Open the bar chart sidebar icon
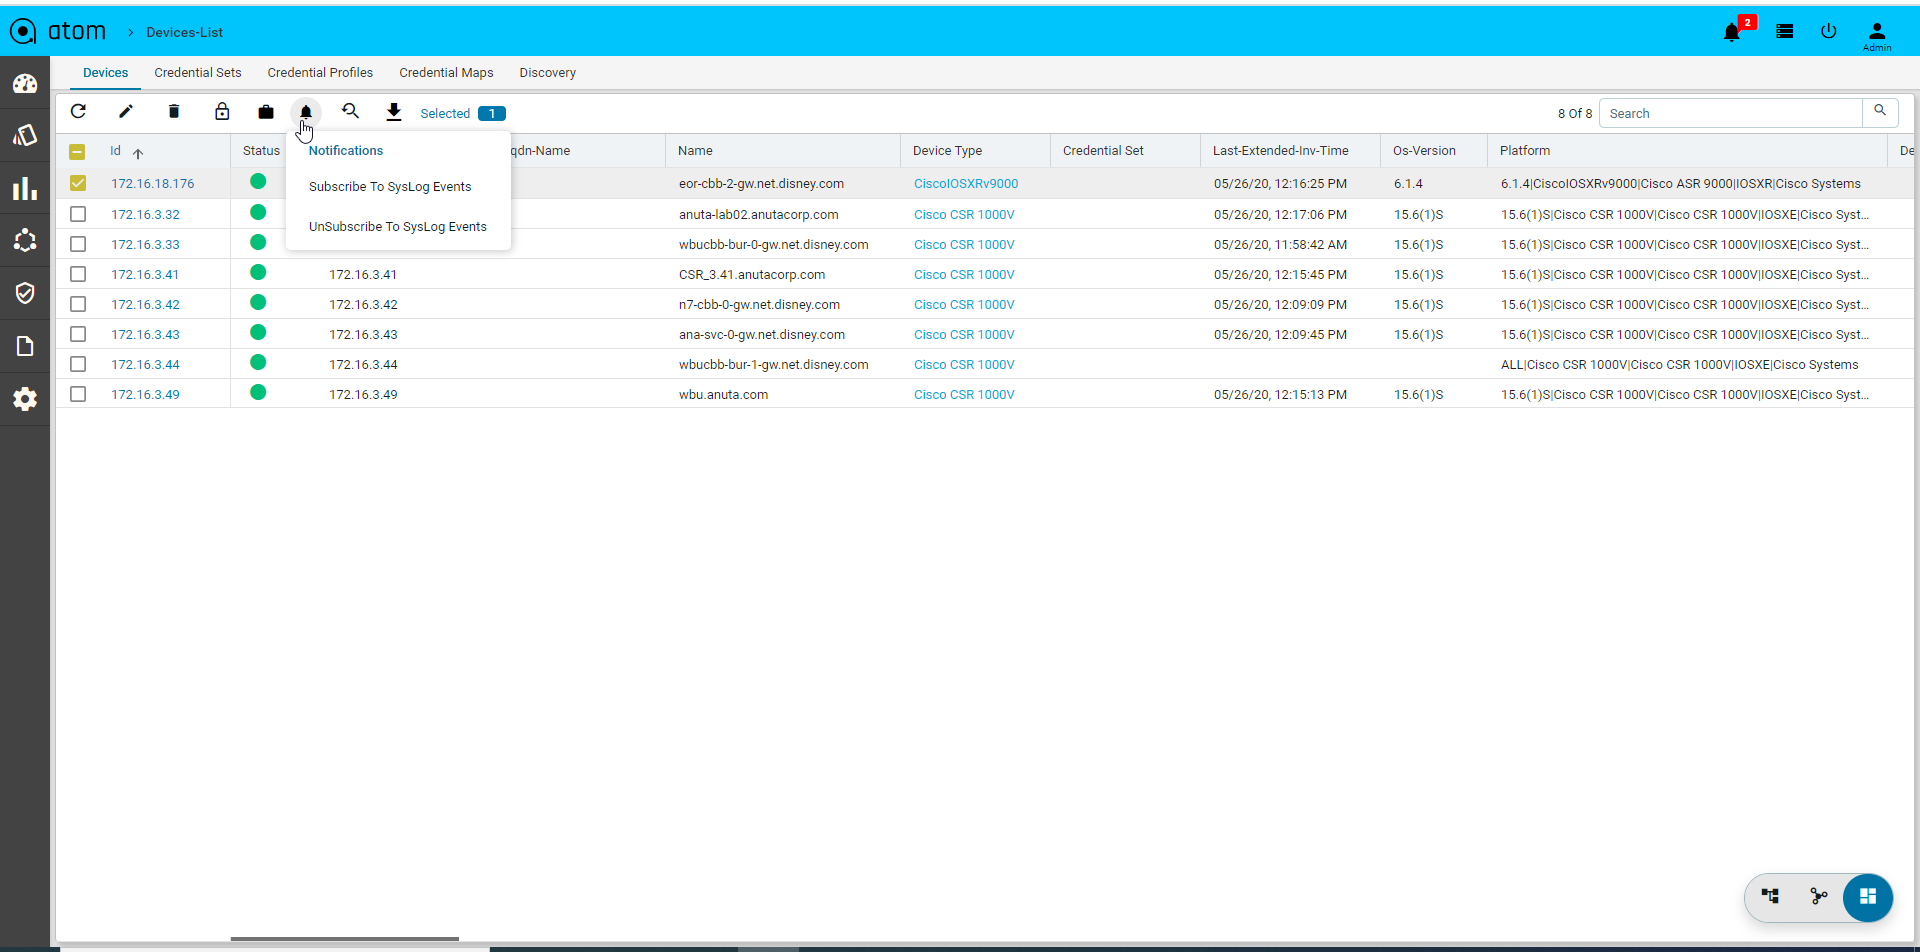This screenshot has height=952, width=1920. pyautogui.click(x=25, y=188)
